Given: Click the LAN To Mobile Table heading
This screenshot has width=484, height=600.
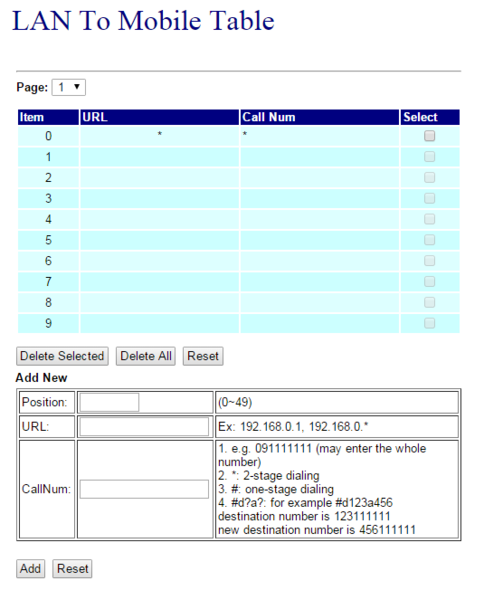Looking at the screenshot, I should click(x=143, y=21).
